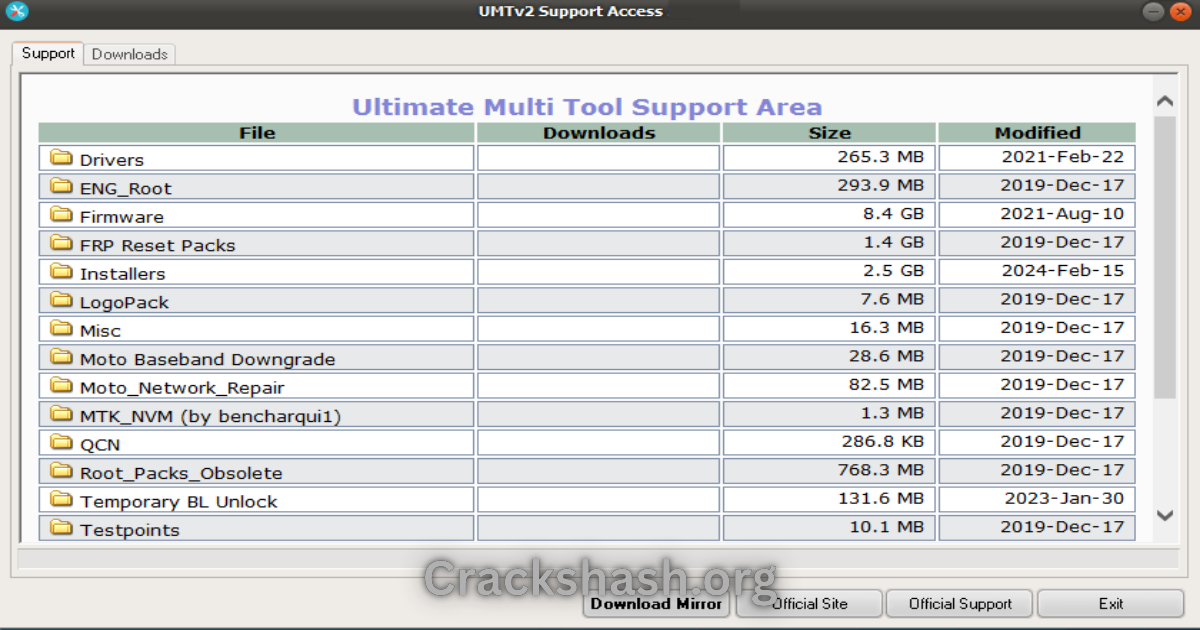Viewport: 1200px width, 630px height.
Task: Click the 131.6 MB size cell
Action: pos(830,499)
